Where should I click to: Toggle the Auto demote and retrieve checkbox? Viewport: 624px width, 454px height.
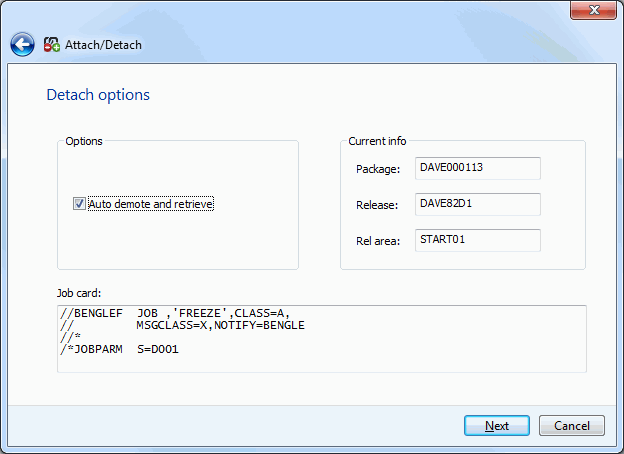[79, 204]
